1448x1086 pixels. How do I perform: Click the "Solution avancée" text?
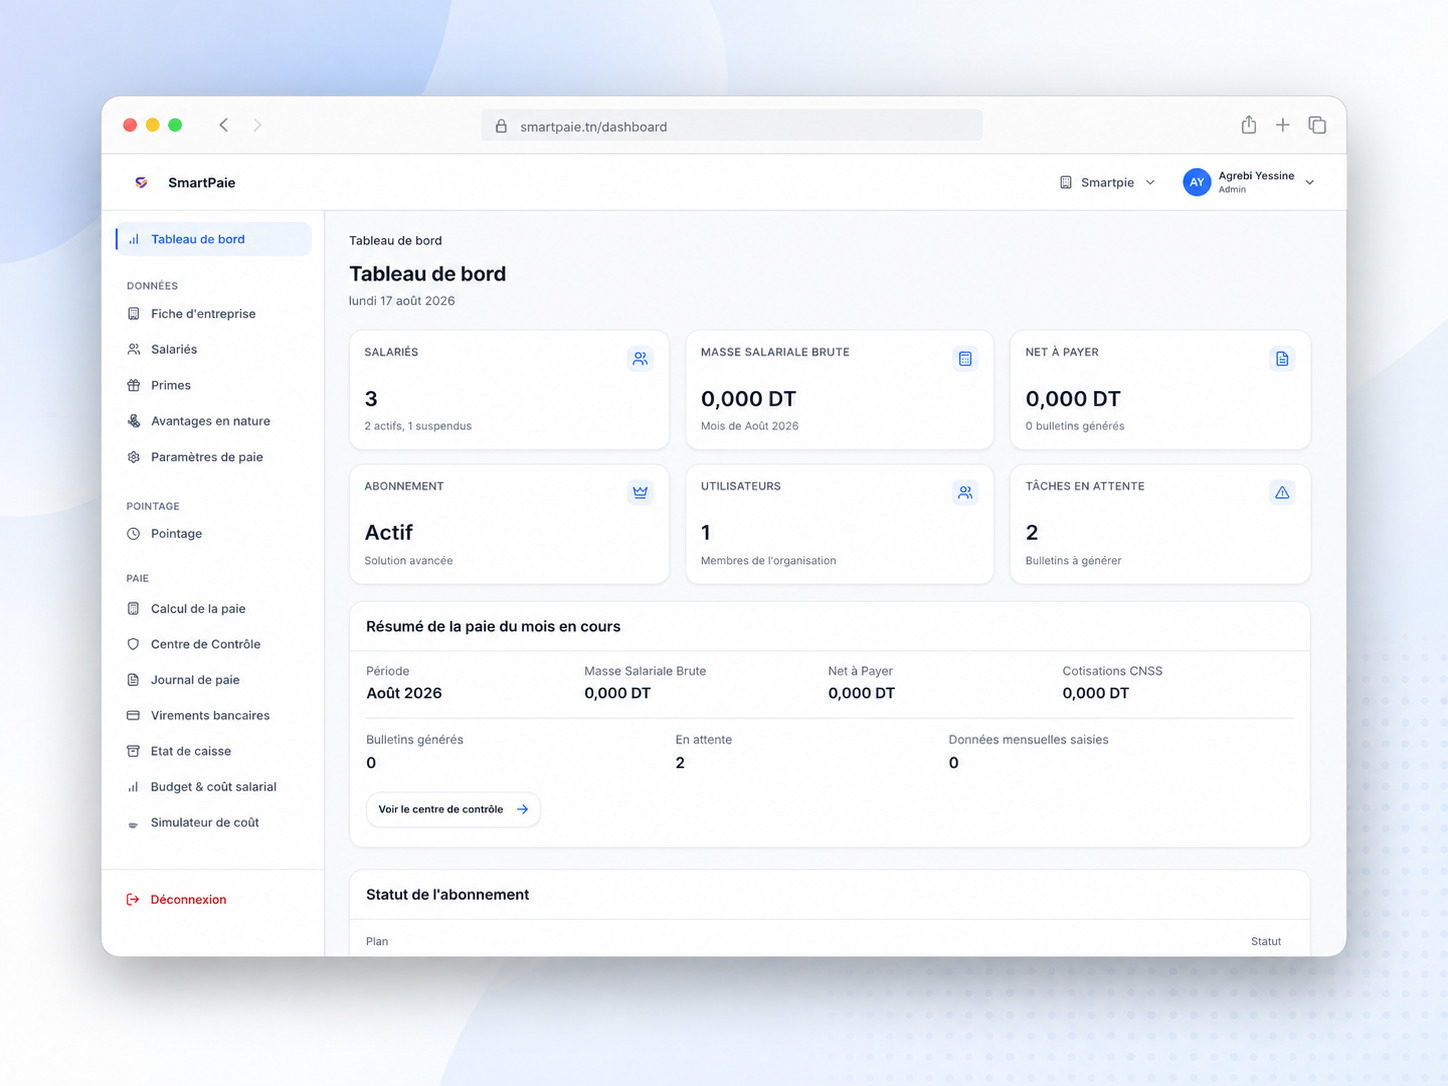[408, 561]
